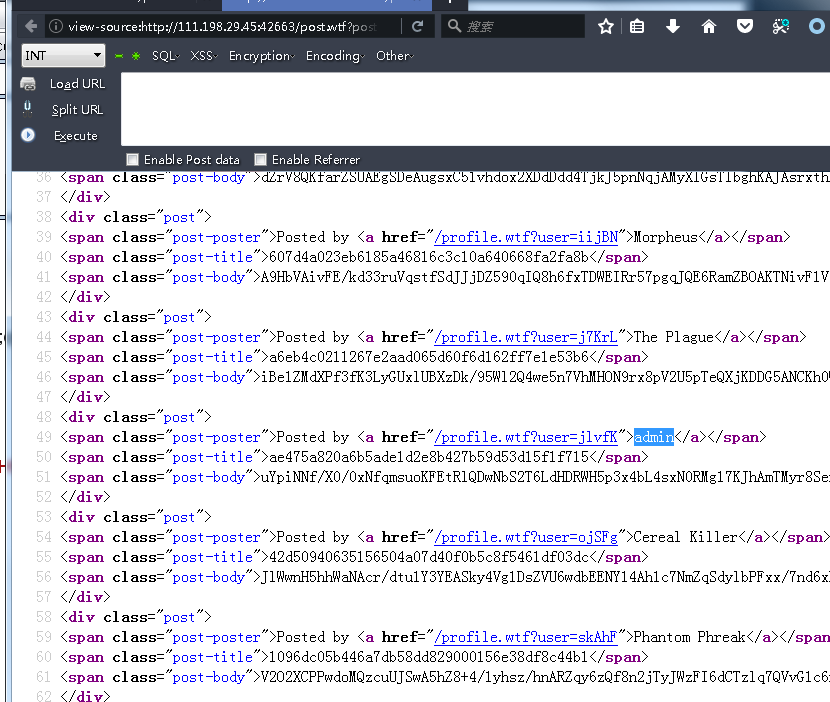The height and width of the screenshot is (702, 830).
Task: Expand the Encryption menu
Action: click(259, 56)
